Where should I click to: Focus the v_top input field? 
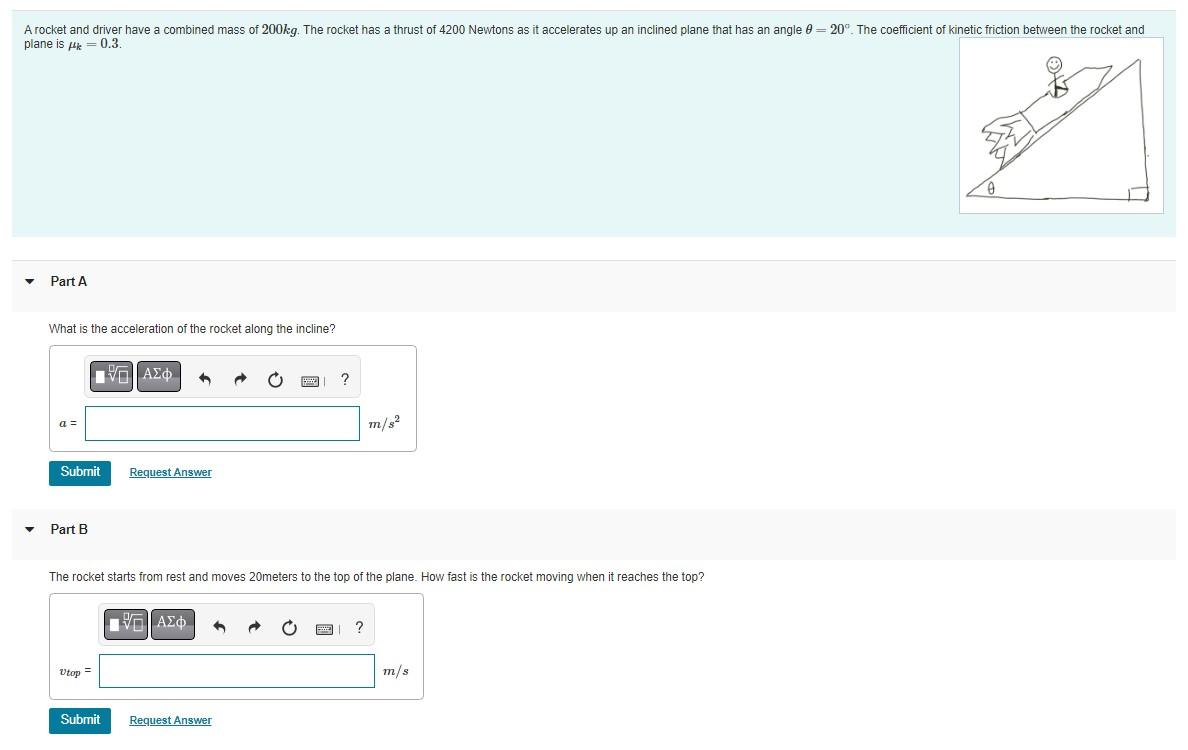[236, 671]
